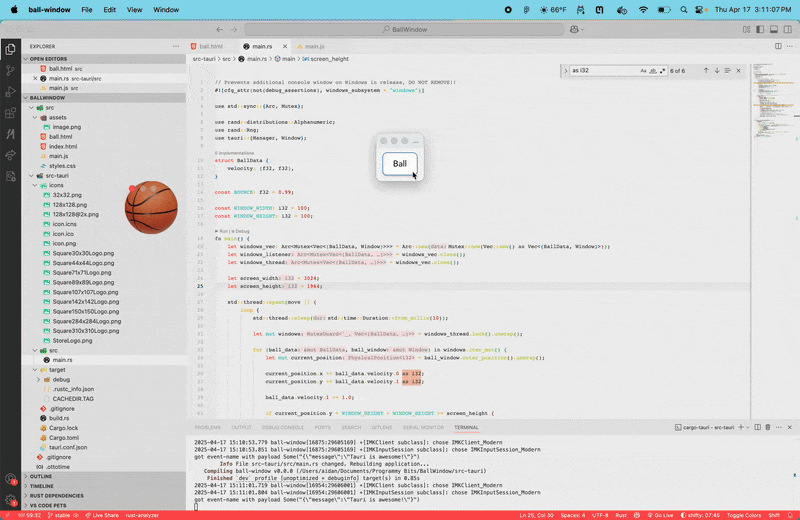Click the Ball button in small window

[399, 164]
